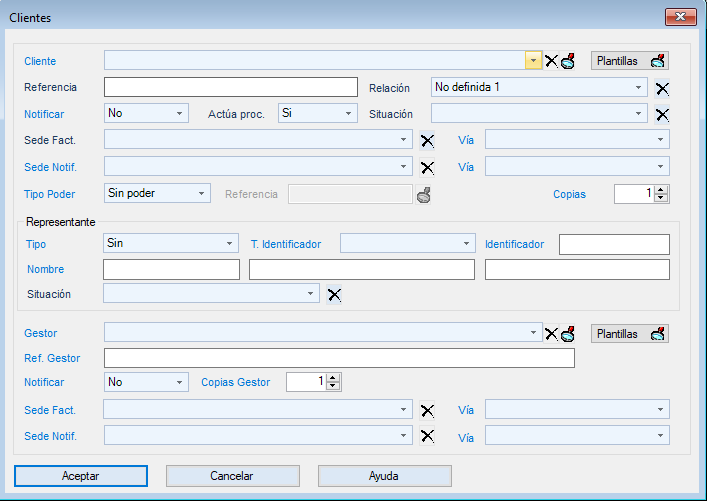Clear the client Sede Fact. with its X icon
707x501 pixels.
click(x=427, y=141)
